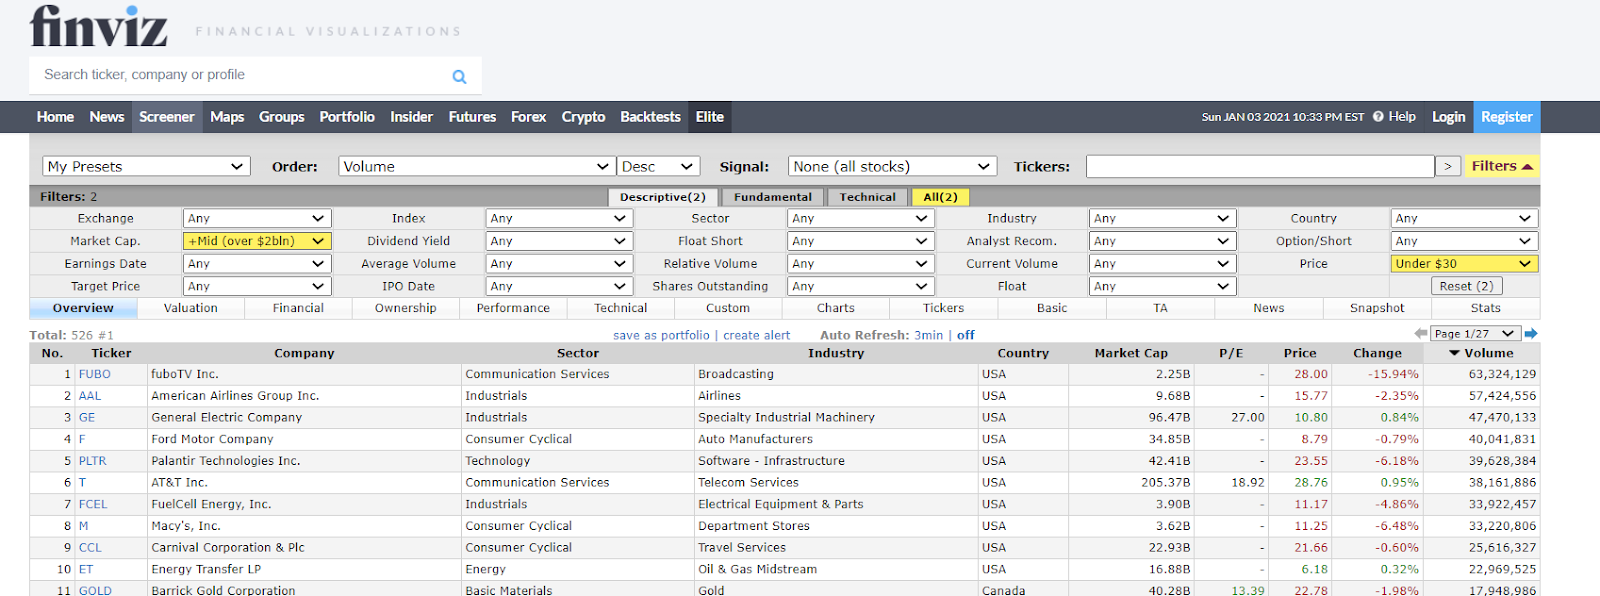Switch to the Ownership view tab

click(406, 308)
